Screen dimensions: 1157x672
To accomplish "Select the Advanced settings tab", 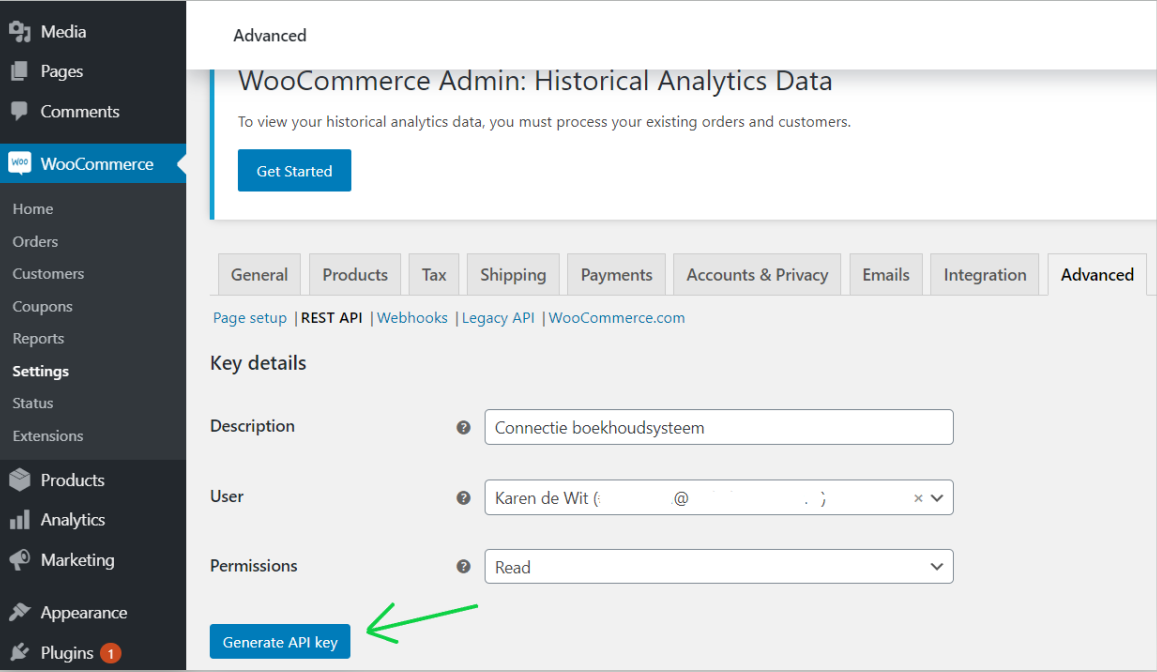I will 1097,274.
